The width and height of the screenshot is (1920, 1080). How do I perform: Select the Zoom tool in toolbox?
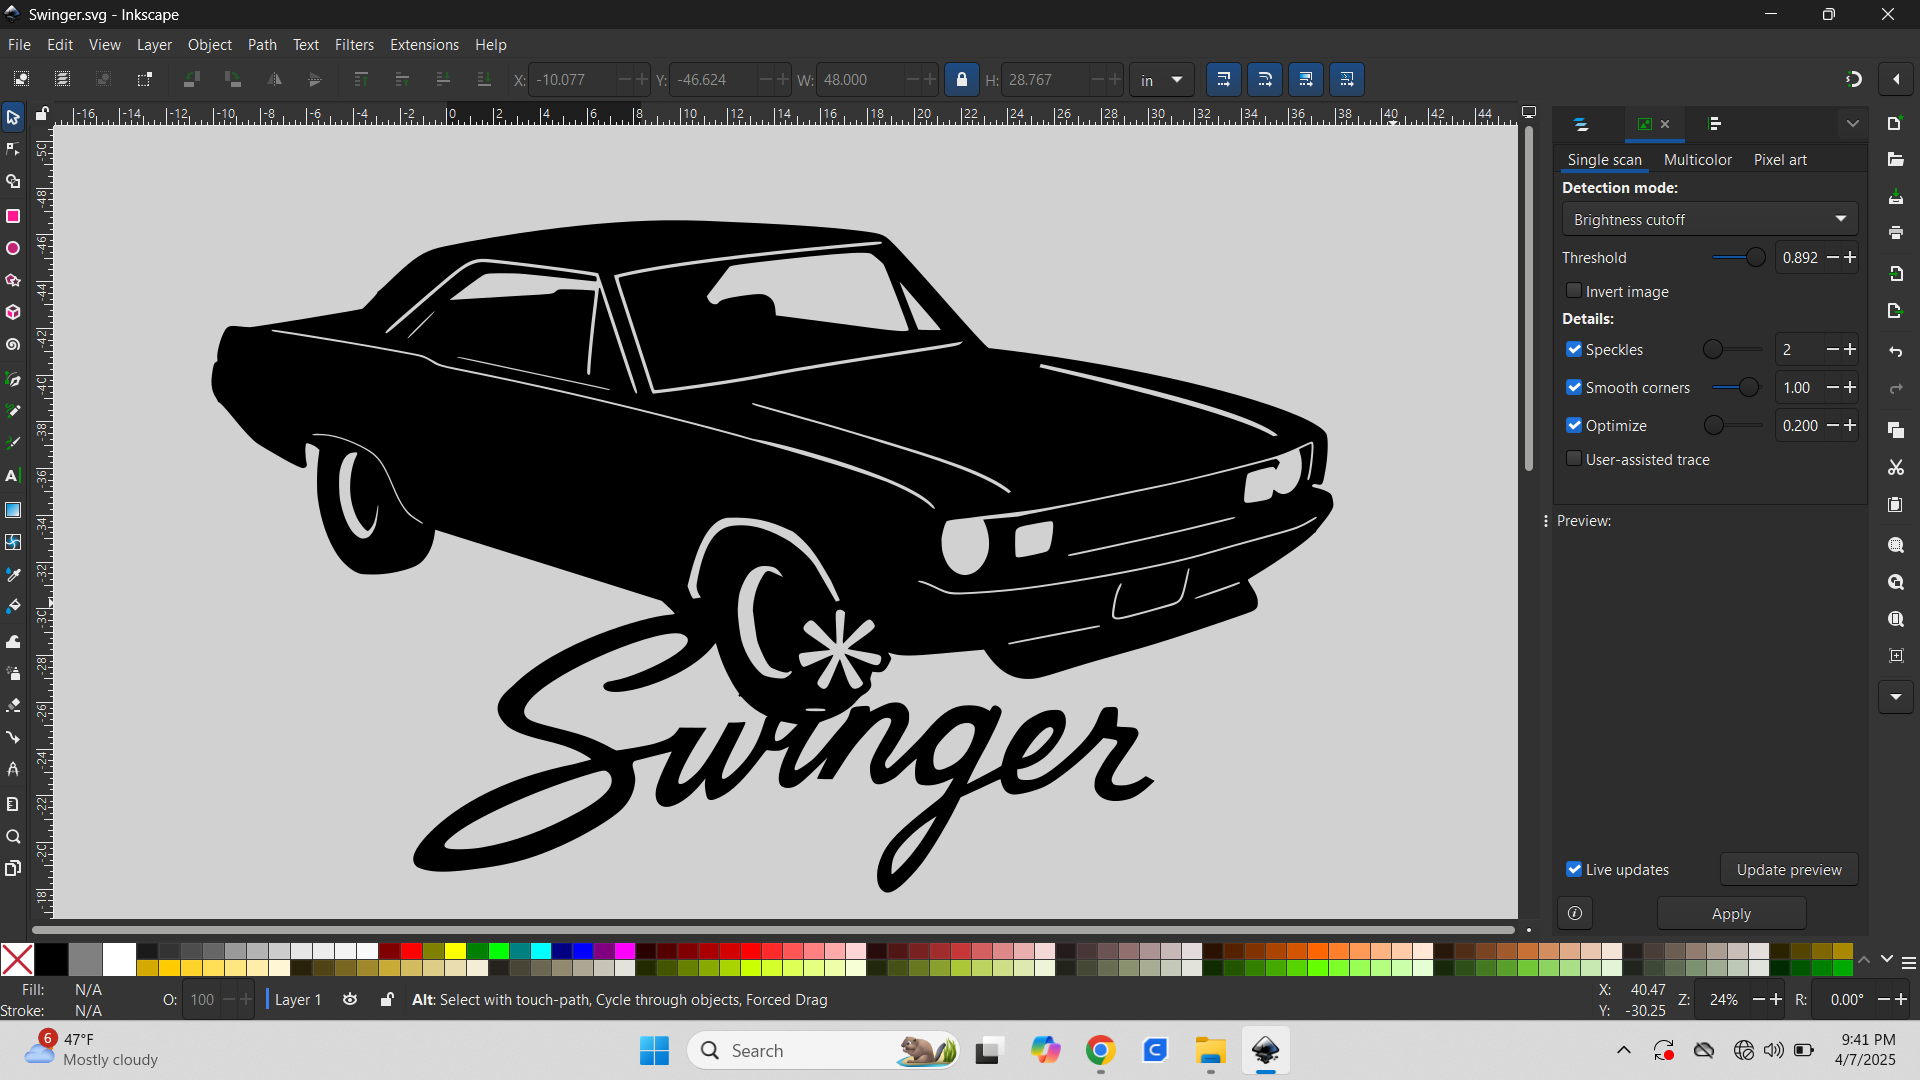point(13,837)
